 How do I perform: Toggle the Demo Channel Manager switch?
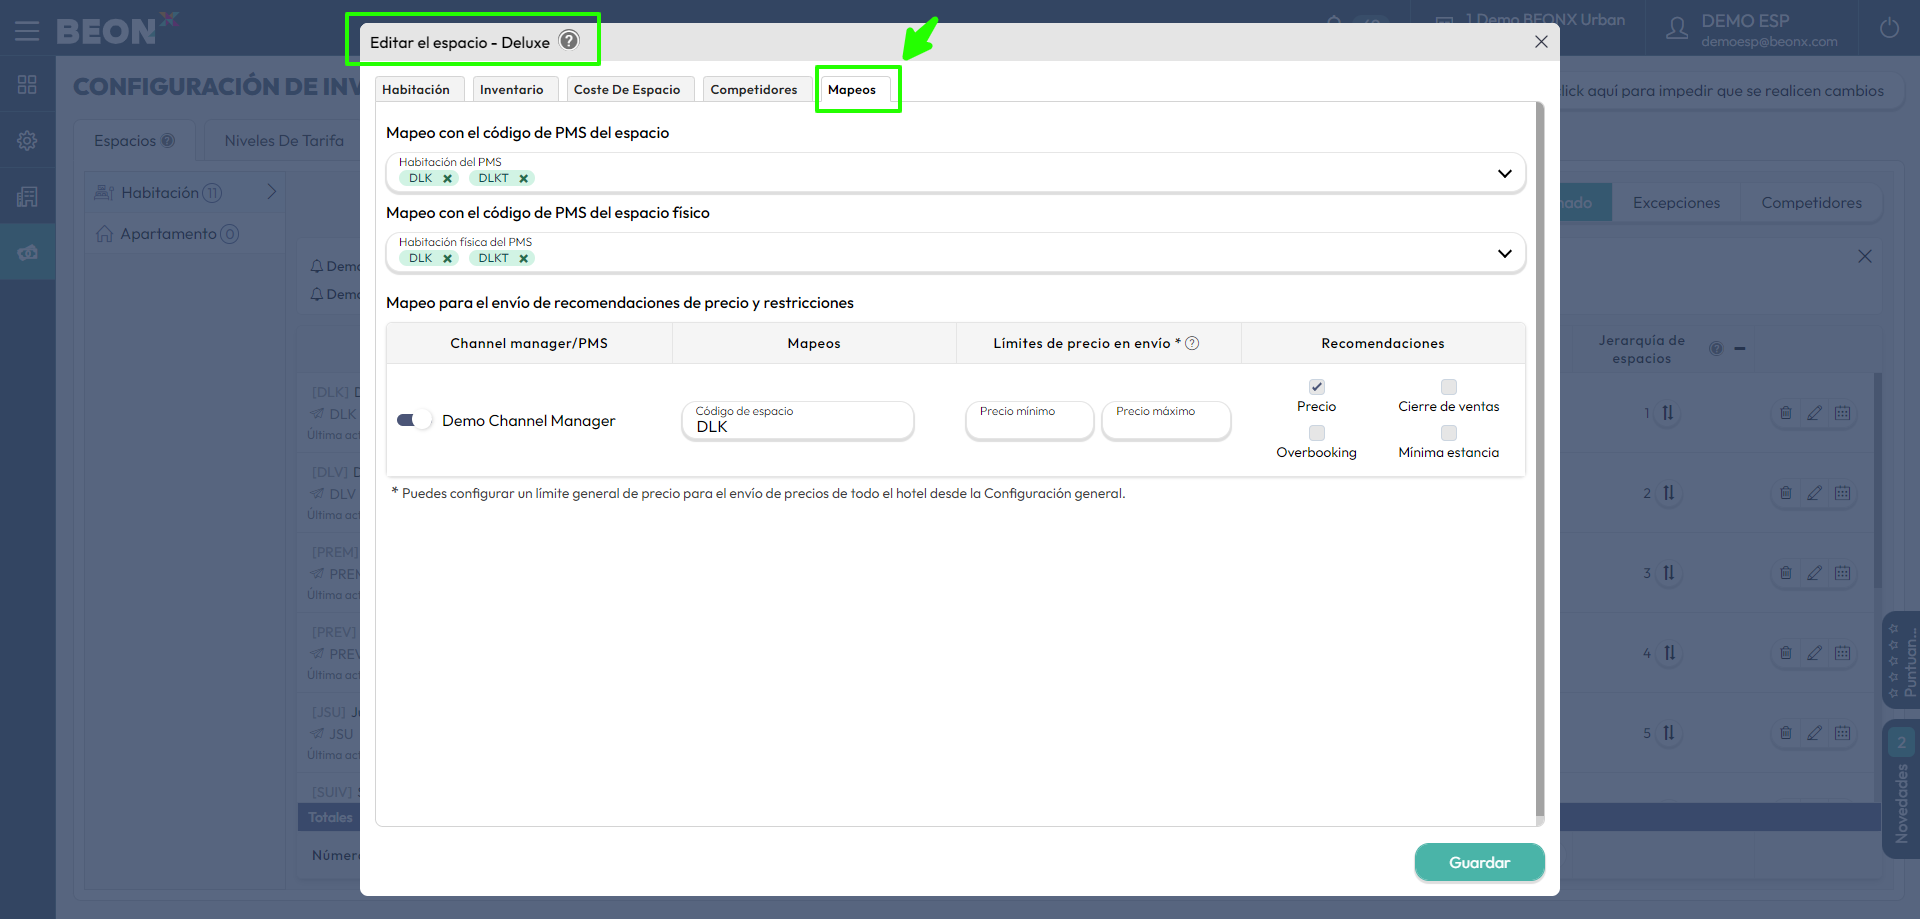click(x=413, y=420)
